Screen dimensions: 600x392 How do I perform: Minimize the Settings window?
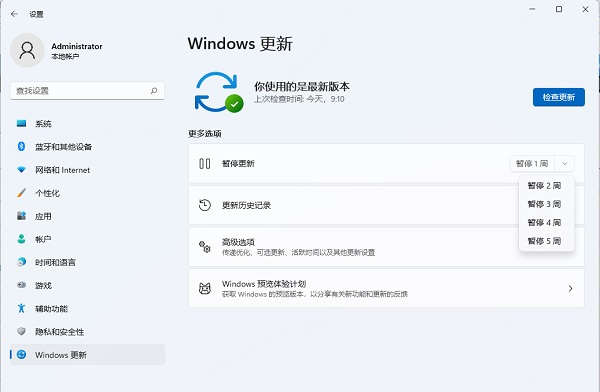532,9
